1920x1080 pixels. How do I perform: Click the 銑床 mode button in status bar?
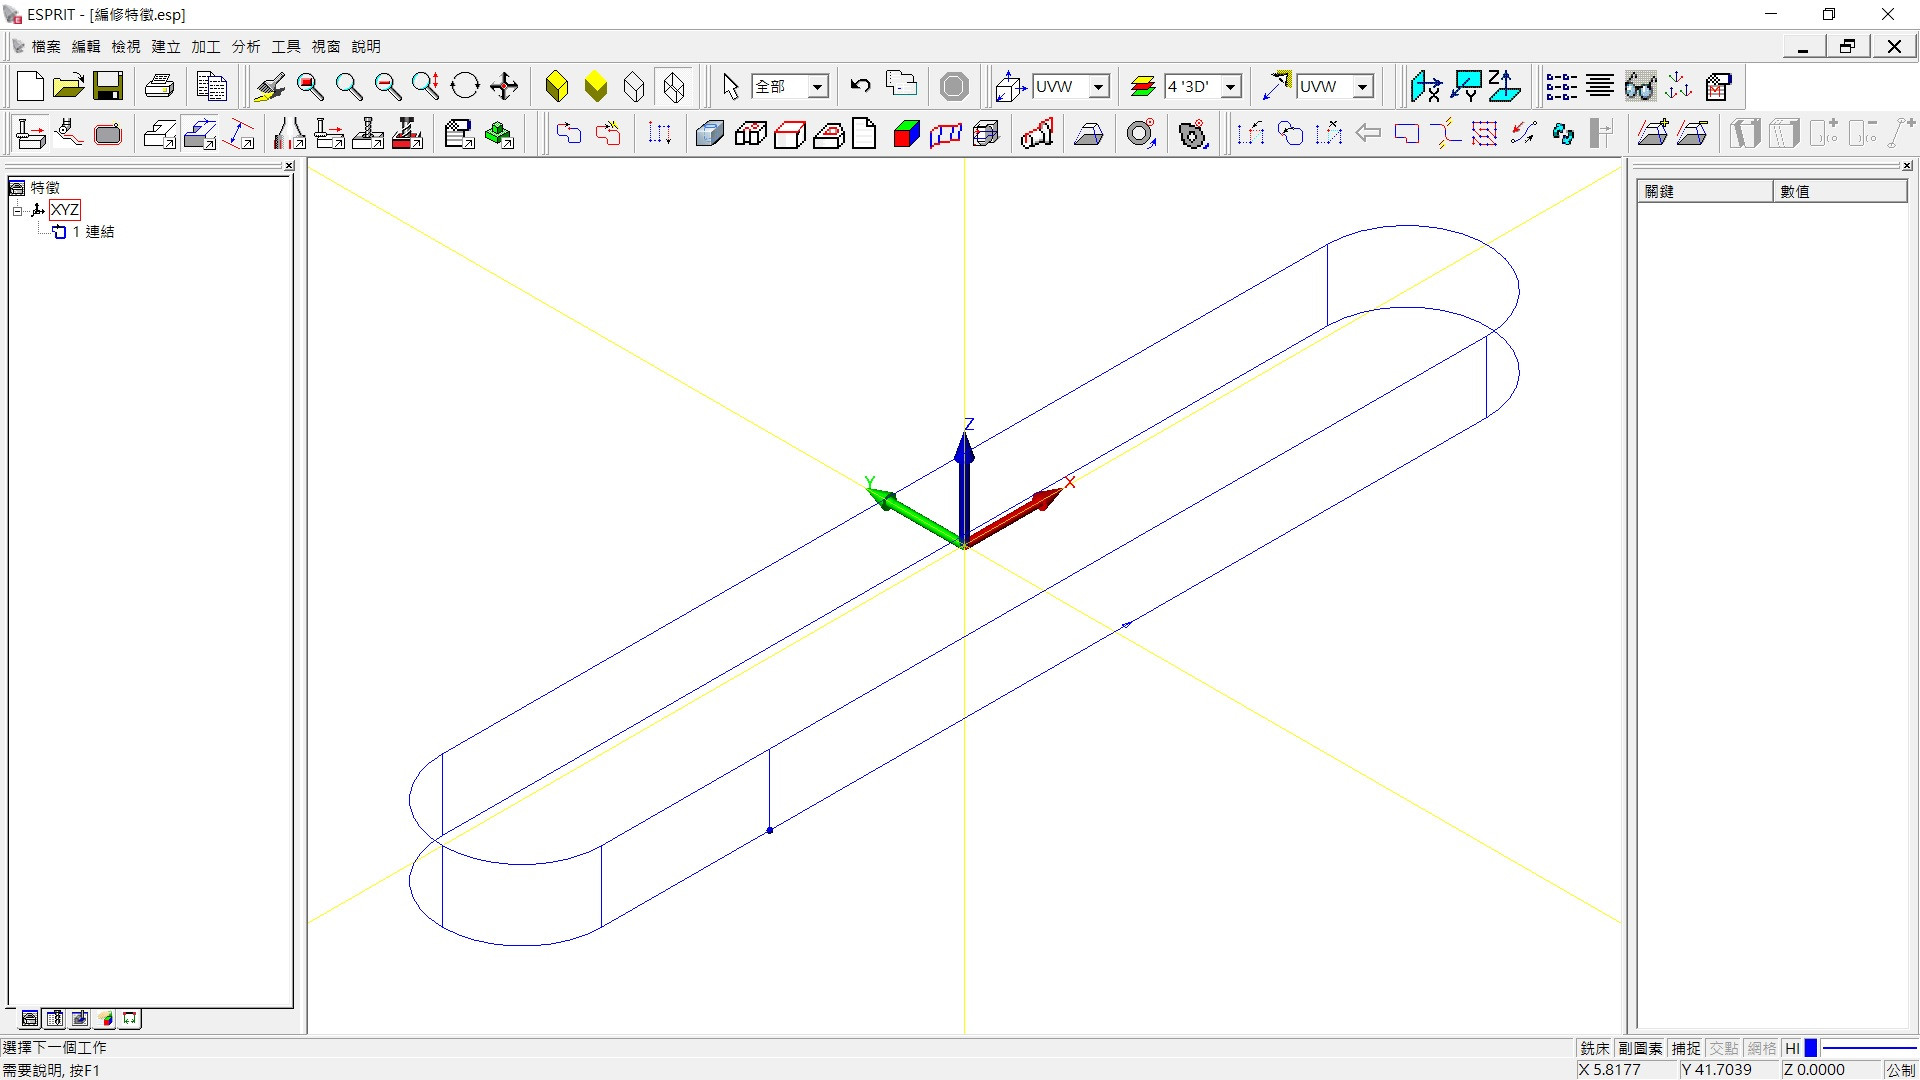click(1595, 1048)
